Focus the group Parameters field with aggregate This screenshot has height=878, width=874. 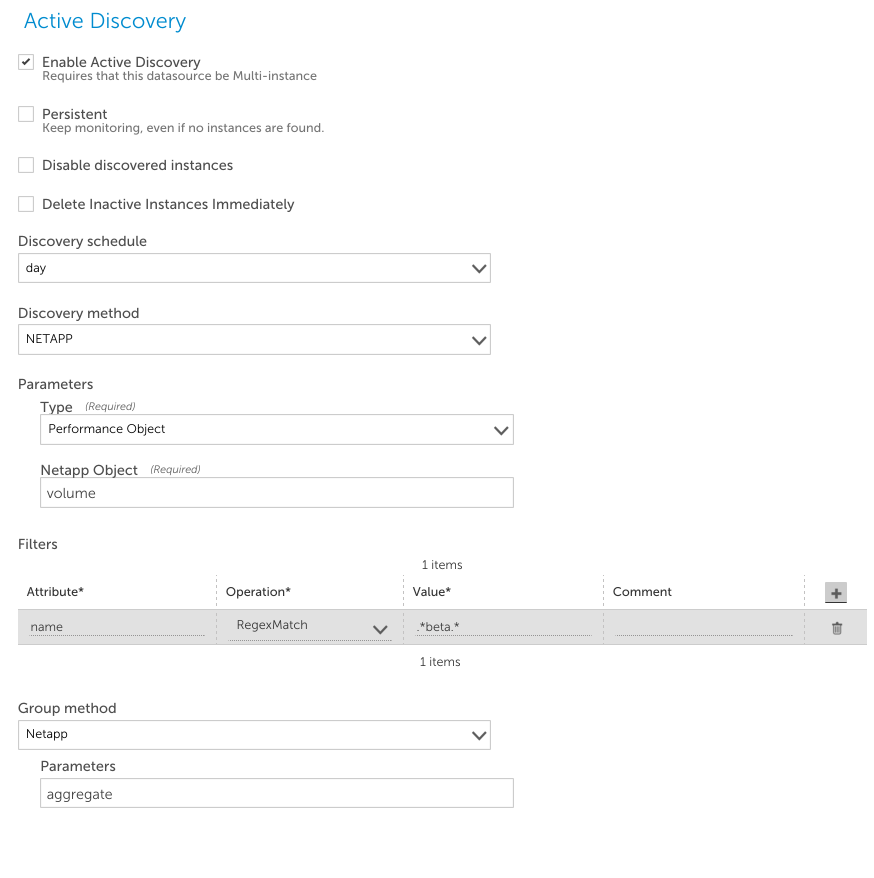tap(277, 793)
